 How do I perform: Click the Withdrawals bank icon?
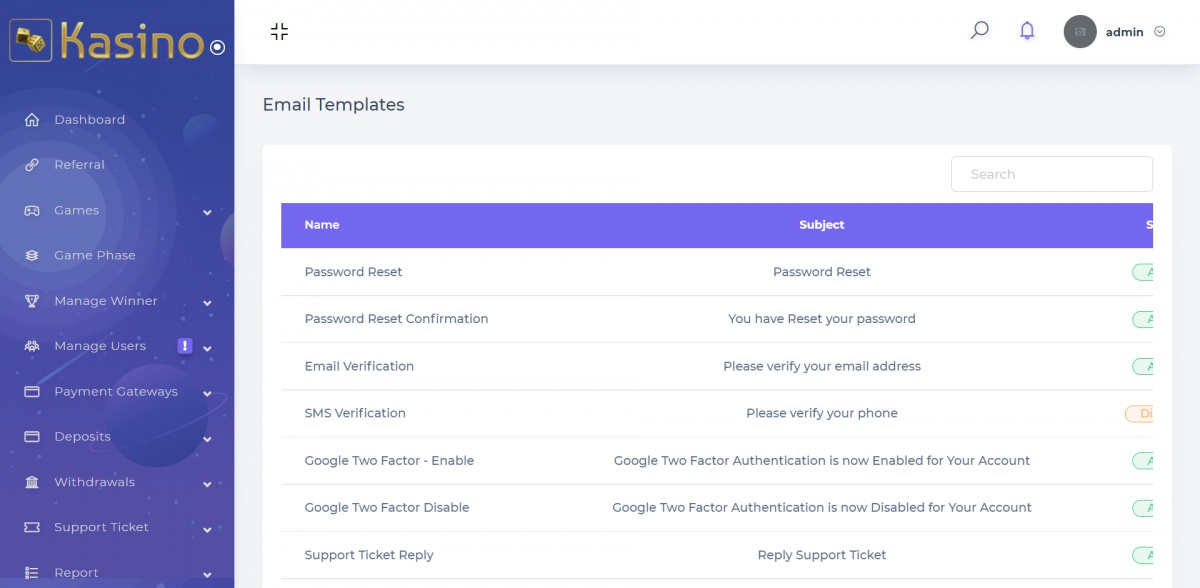(x=32, y=483)
